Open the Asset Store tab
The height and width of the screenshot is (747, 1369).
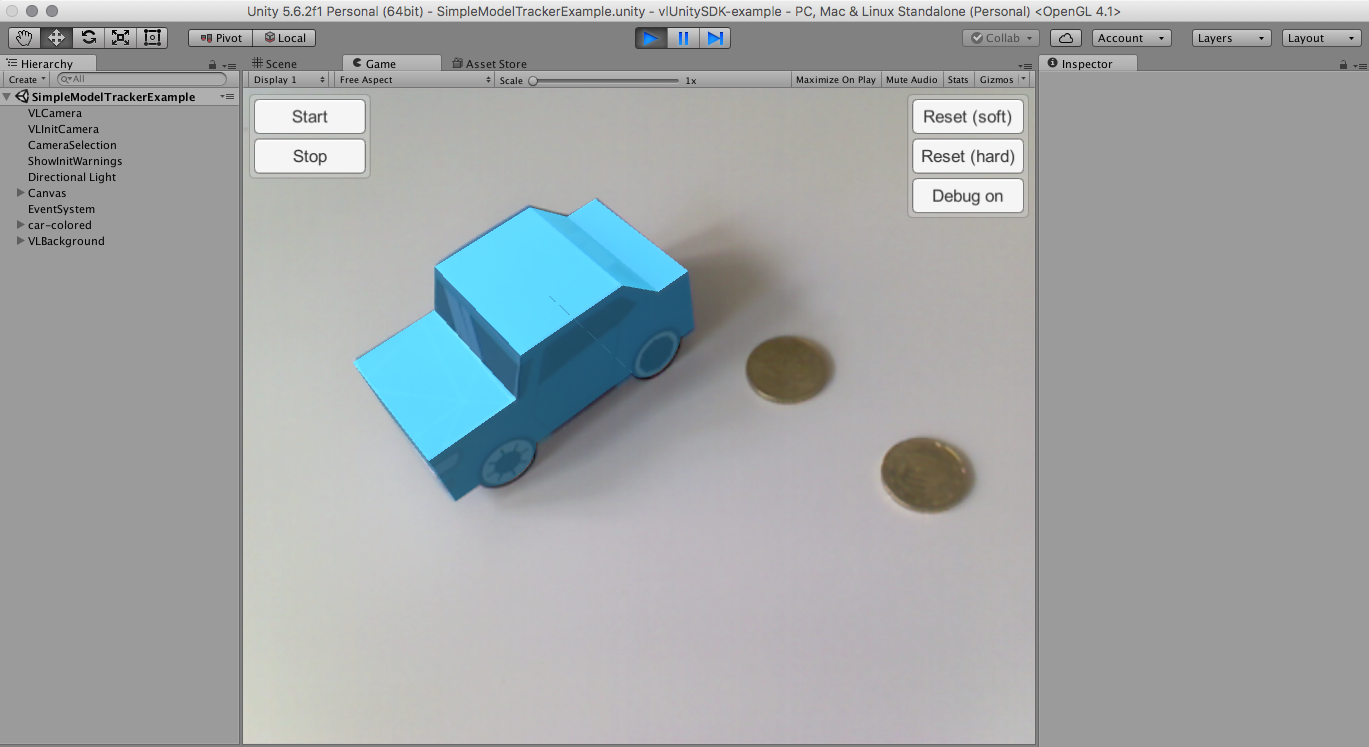490,63
